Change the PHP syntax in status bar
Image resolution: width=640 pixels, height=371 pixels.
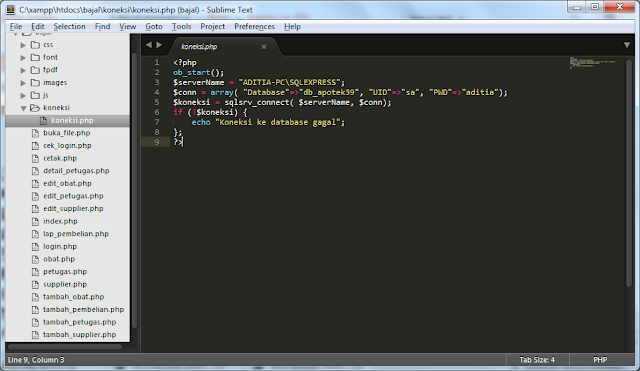click(x=600, y=360)
